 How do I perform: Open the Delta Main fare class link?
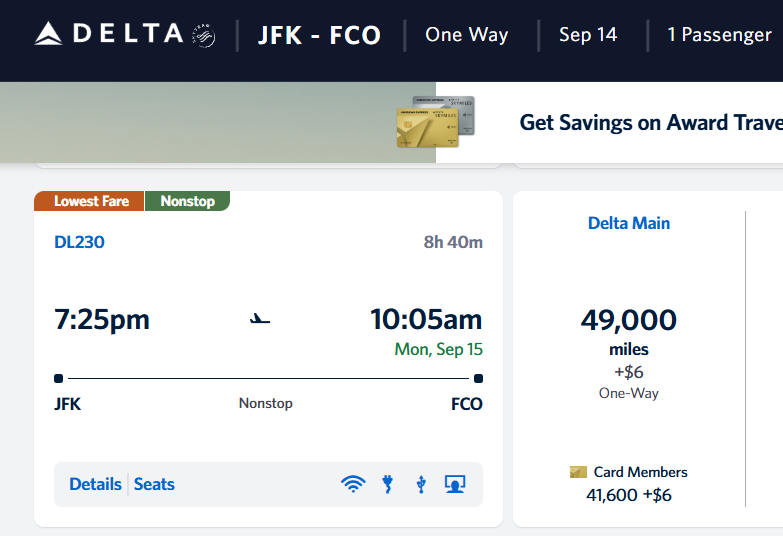[x=629, y=223]
